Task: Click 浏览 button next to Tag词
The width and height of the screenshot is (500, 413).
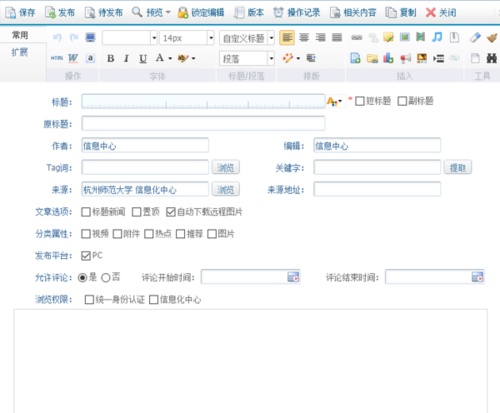Action: point(226,168)
